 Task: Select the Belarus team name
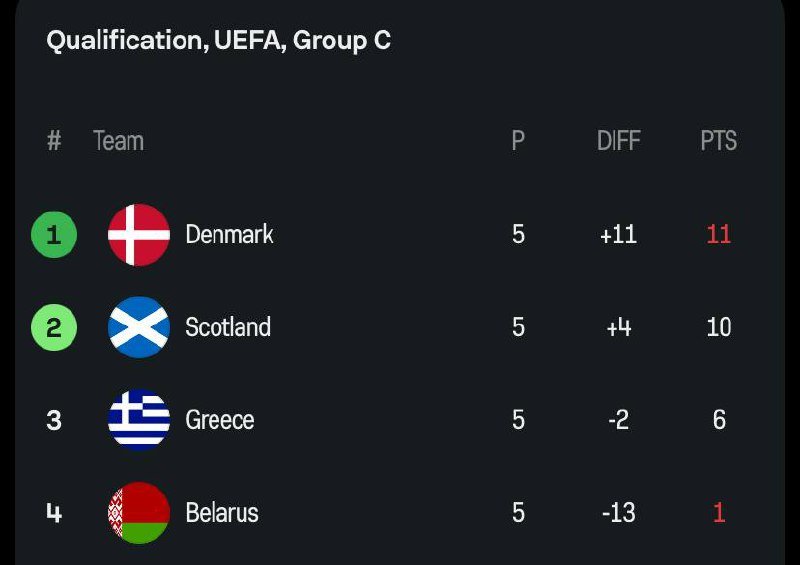pyautogui.click(x=222, y=513)
